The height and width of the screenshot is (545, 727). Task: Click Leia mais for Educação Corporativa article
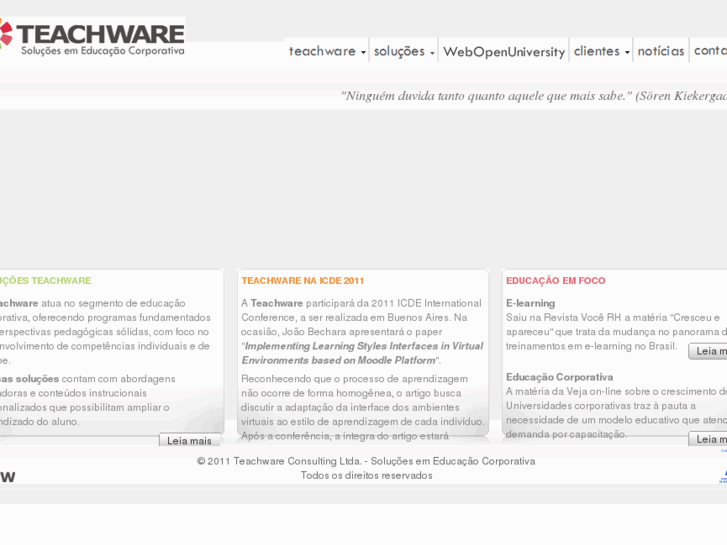coord(708,439)
